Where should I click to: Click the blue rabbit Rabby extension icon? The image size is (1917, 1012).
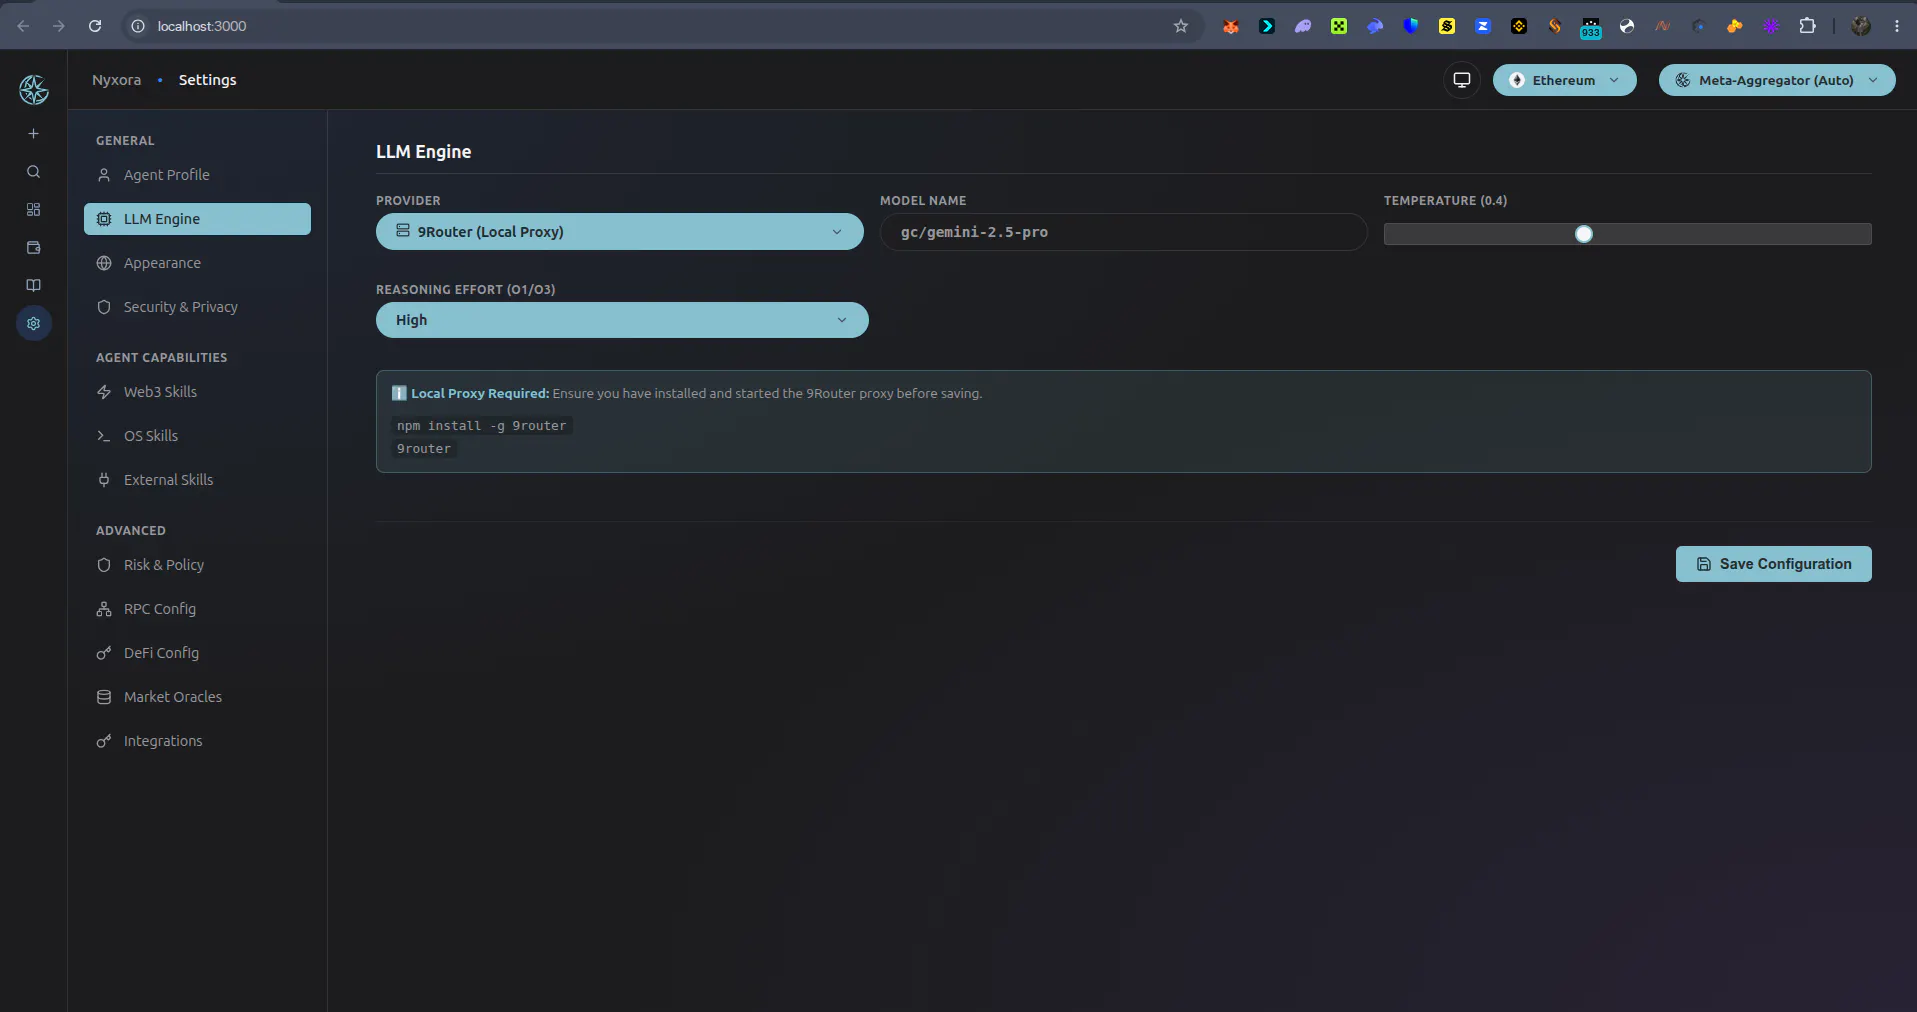click(x=1375, y=26)
